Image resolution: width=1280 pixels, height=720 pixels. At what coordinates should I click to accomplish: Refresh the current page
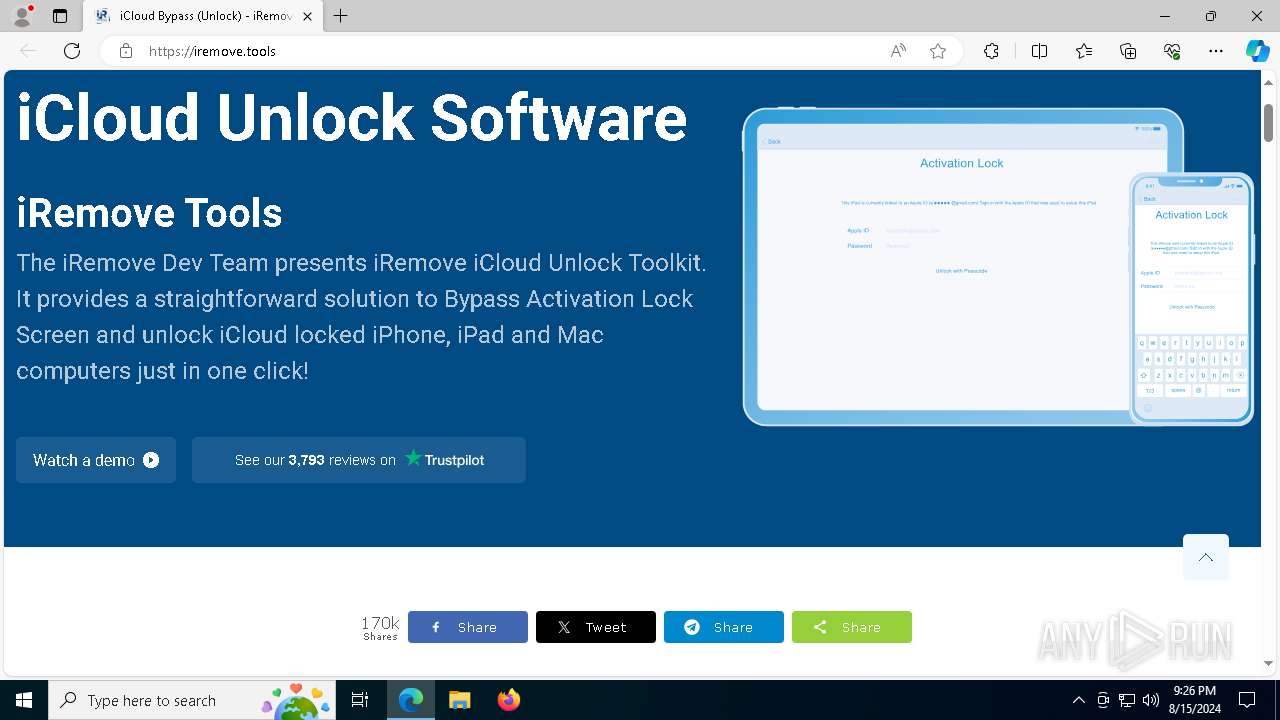72,51
